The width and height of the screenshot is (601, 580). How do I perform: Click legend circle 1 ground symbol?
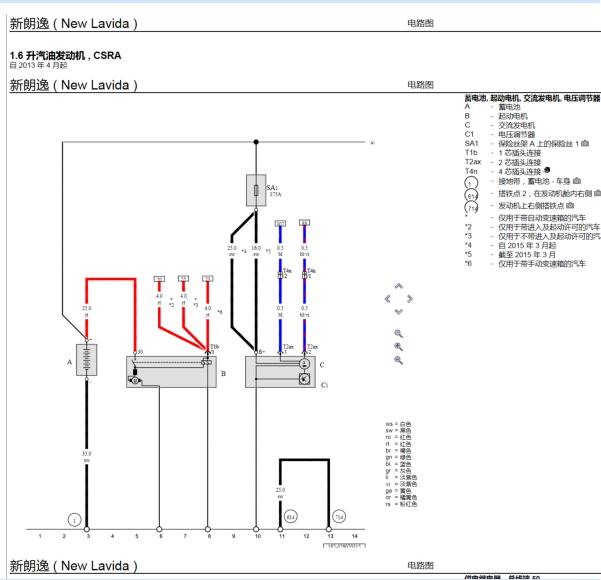[x=471, y=183]
